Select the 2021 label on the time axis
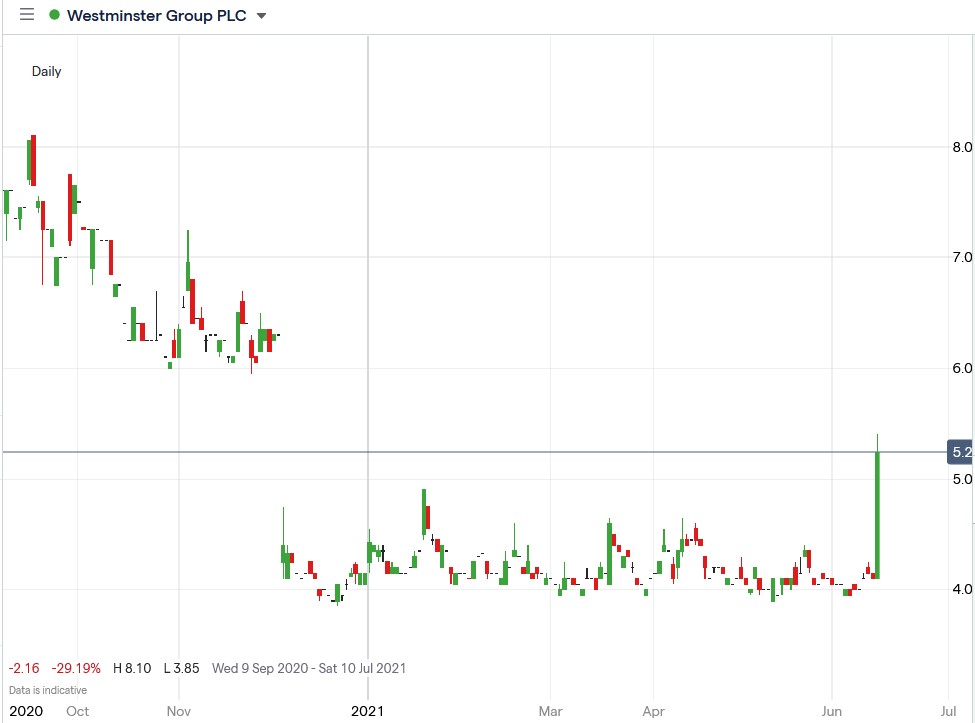 coord(368,712)
